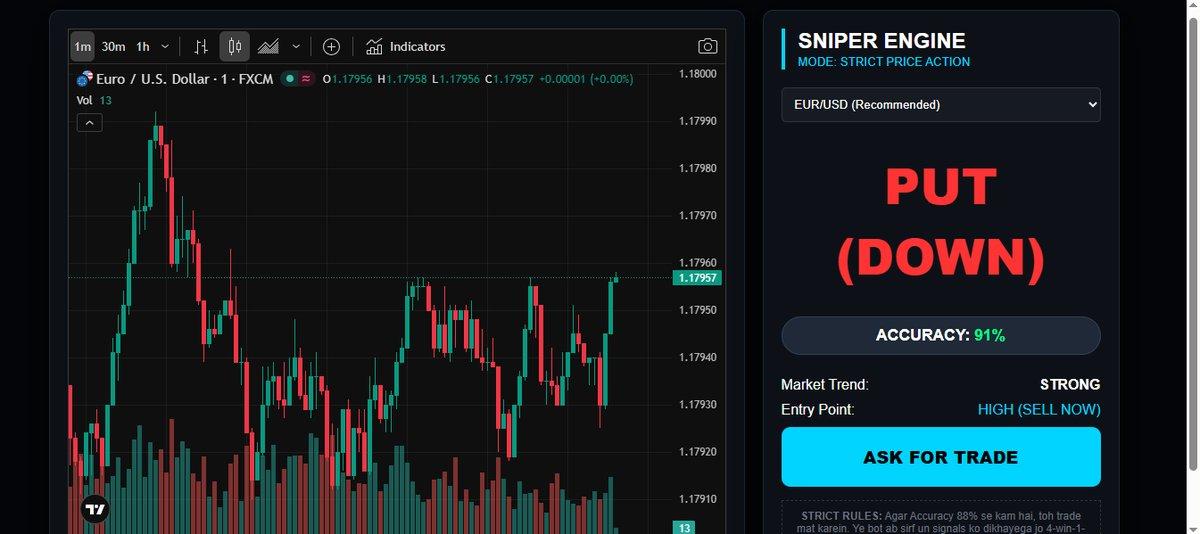The image size is (1200, 534).
Task: Open the chart style dropdown
Action: pyautogui.click(x=296, y=46)
